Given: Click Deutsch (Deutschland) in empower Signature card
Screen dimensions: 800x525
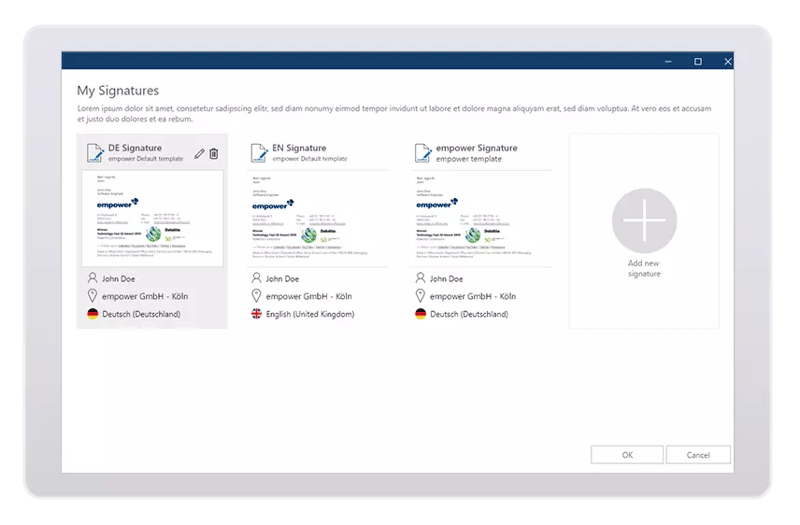Looking at the screenshot, I should (x=469, y=314).
